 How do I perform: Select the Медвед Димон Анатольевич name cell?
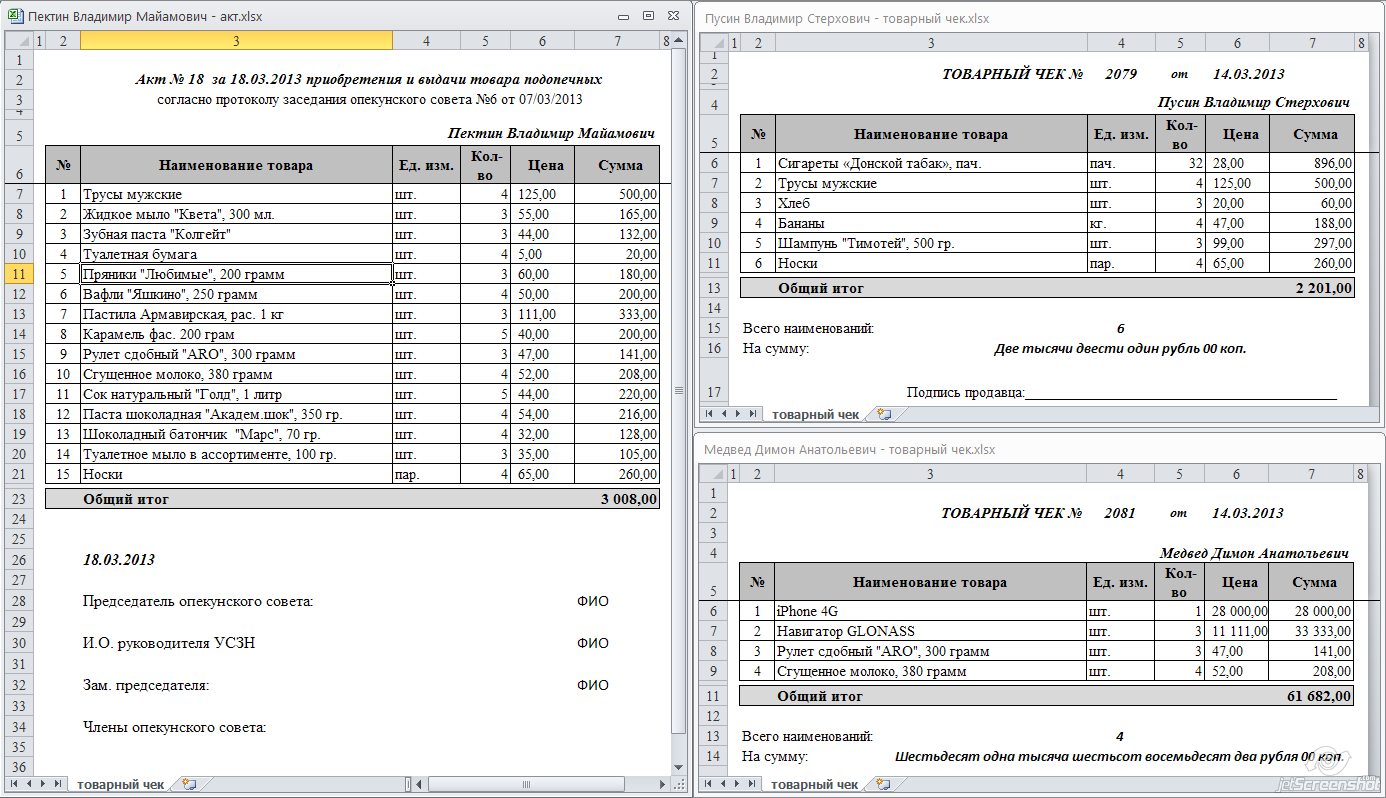[x=1254, y=553]
